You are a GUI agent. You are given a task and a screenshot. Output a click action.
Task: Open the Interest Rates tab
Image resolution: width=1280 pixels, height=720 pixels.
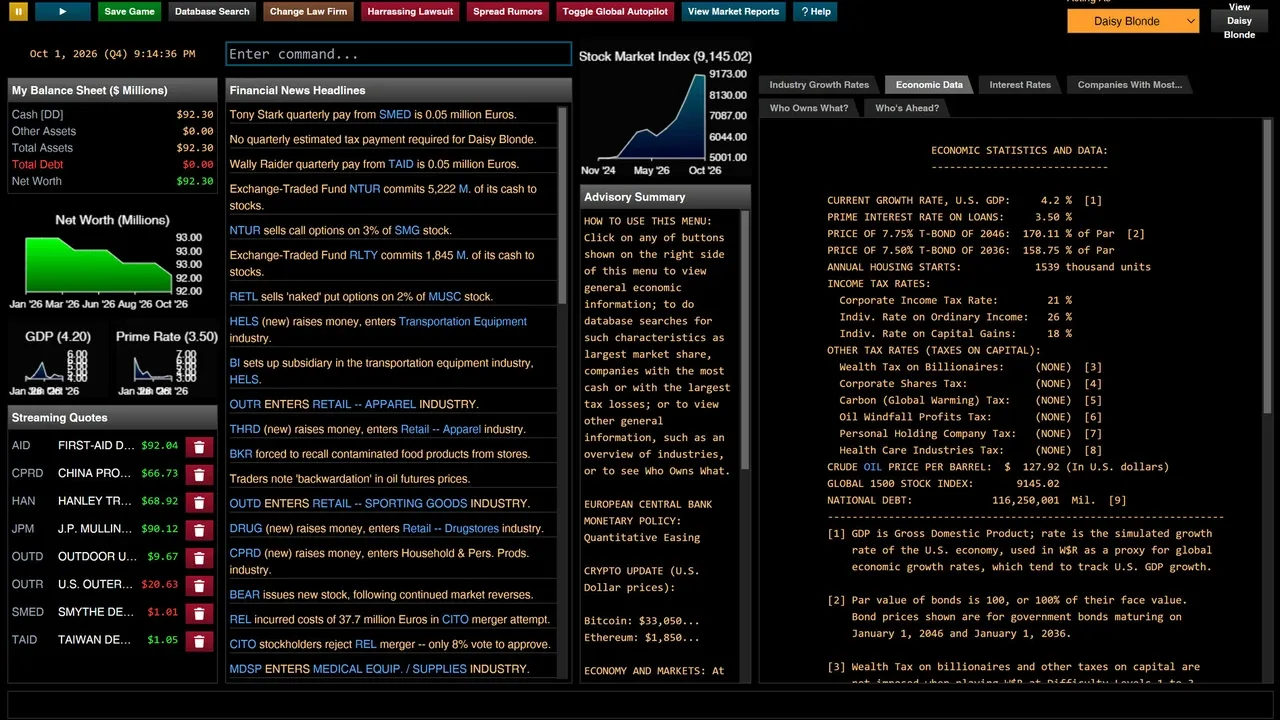coord(1020,85)
